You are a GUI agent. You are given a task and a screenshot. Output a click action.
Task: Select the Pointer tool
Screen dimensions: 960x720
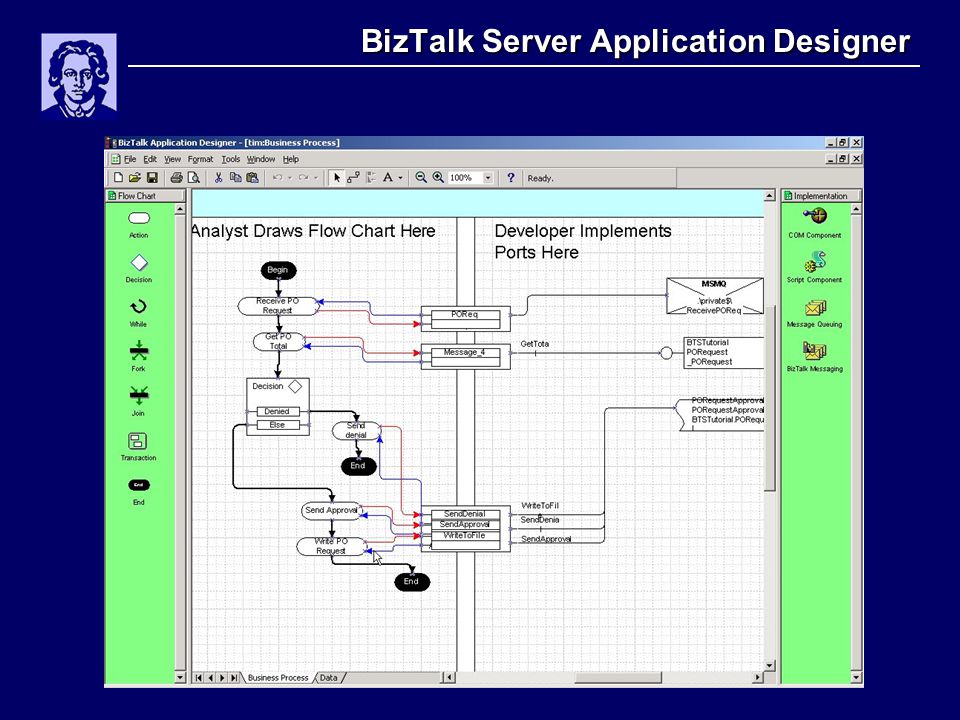336,178
